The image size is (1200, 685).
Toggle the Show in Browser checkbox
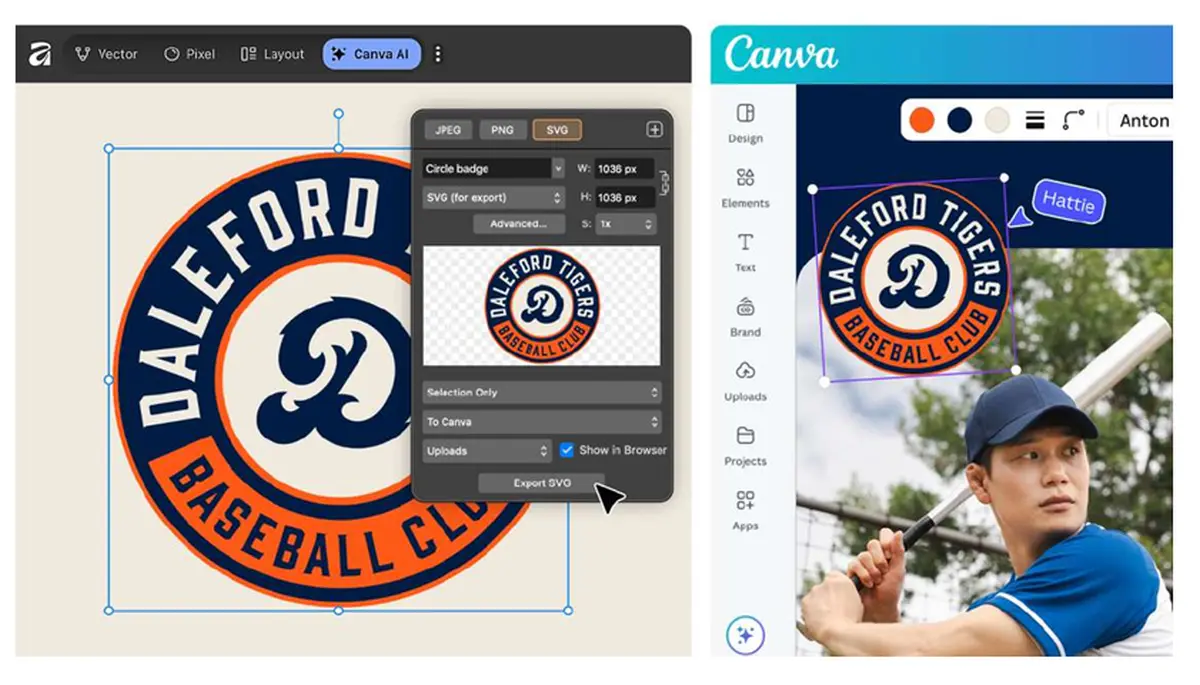[567, 450]
